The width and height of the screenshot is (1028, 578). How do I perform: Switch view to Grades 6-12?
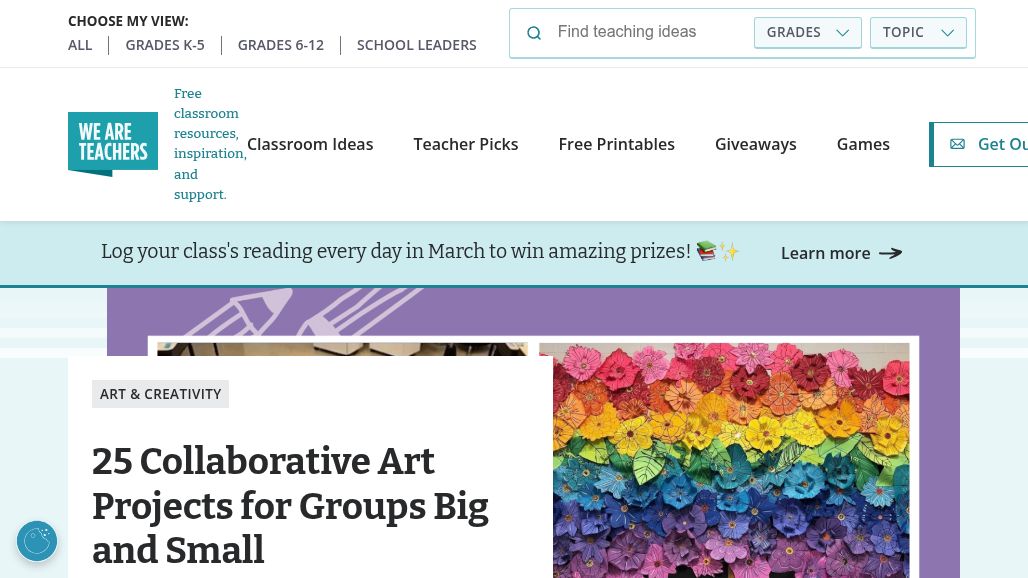pyautogui.click(x=281, y=45)
